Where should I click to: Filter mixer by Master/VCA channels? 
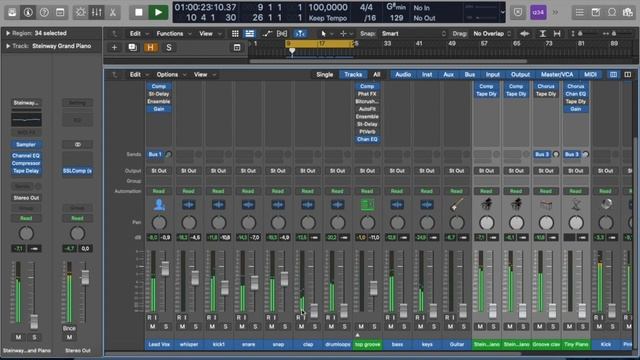pyautogui.click(x=557, y=75)
